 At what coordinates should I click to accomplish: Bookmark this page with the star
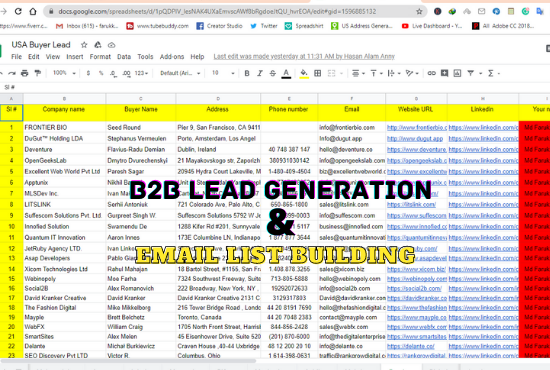pyautogui.click(x=419, y=12)
